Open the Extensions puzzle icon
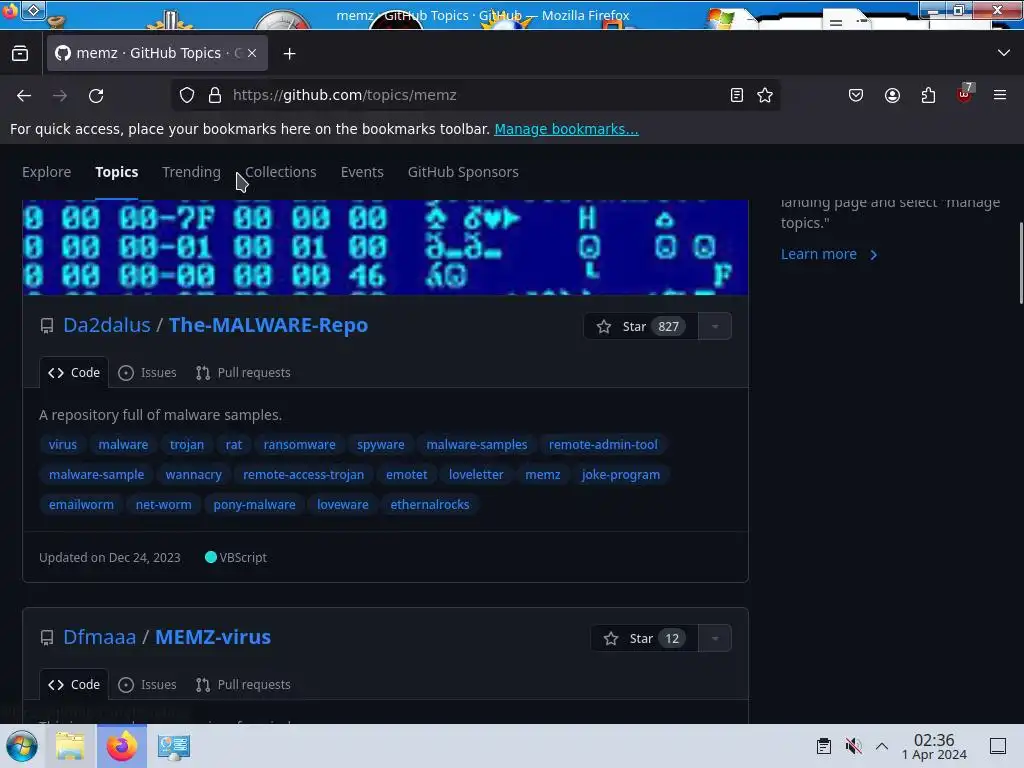This screenshot has height=768, width=1024. [928, 95]
